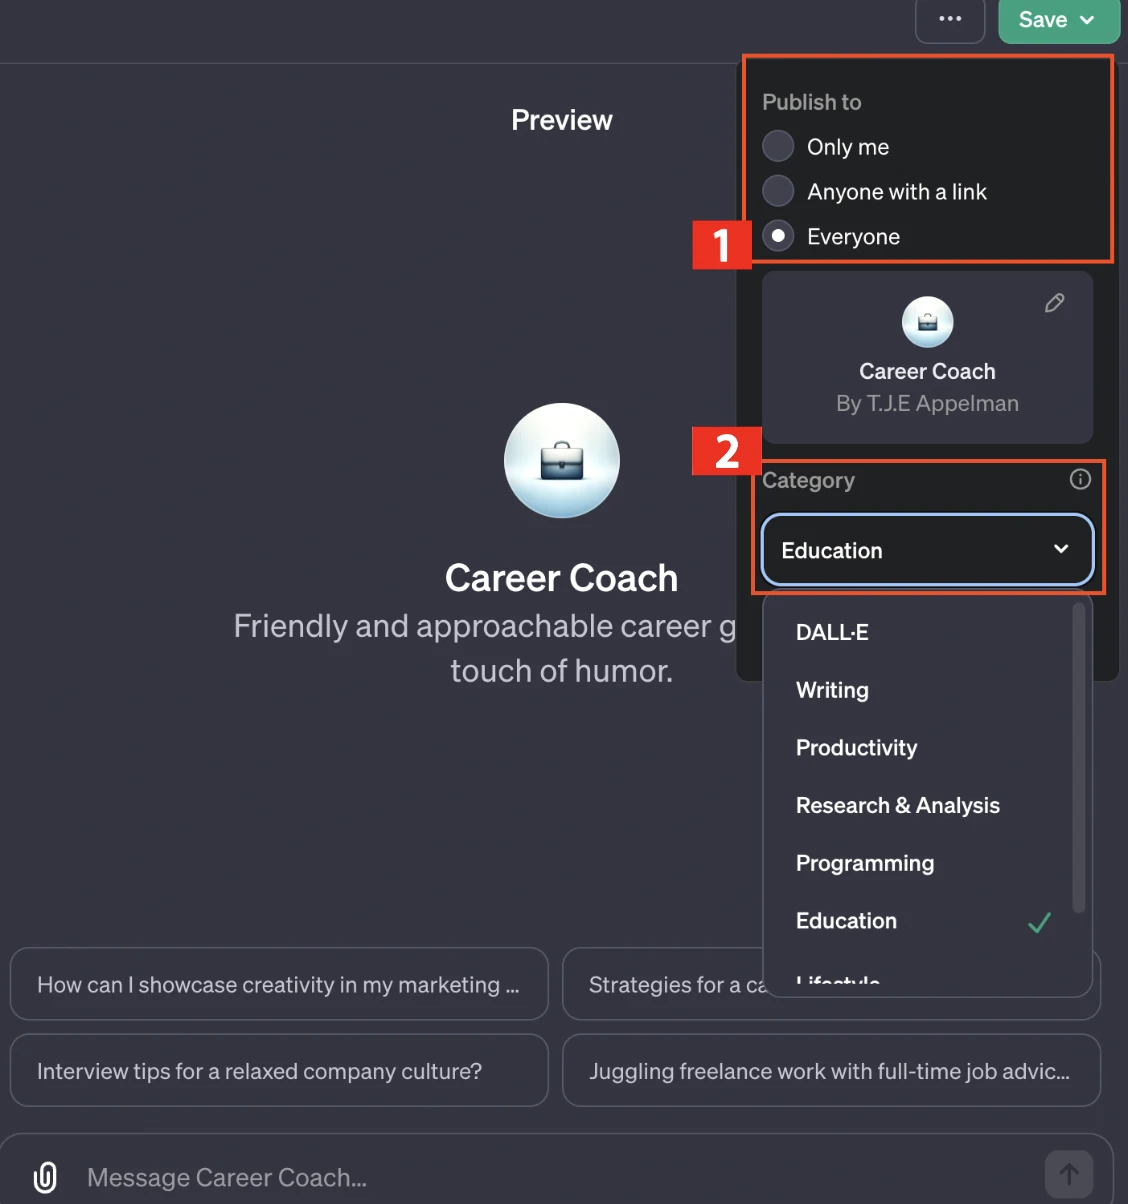Collapse the Education category dropdown
This screenshot has height=1204, width=1128.
[x=927, y=550]
